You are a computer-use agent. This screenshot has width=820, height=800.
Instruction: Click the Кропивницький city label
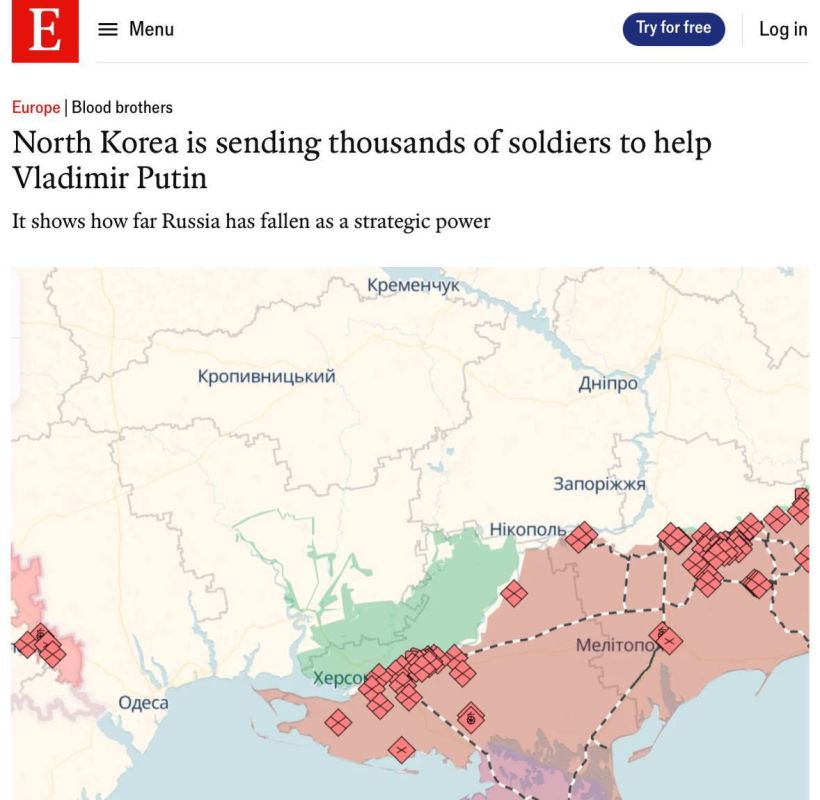[x=266, y=376]
